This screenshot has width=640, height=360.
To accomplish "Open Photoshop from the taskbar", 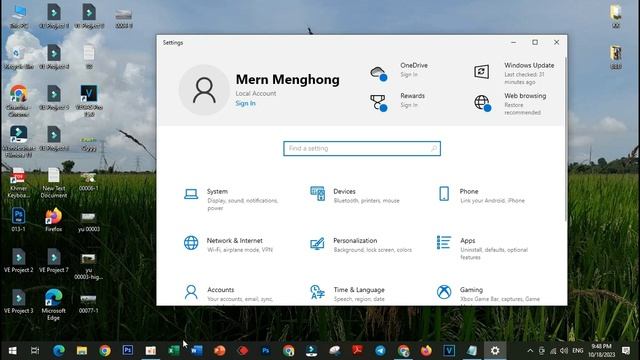I will coord(128,351).
